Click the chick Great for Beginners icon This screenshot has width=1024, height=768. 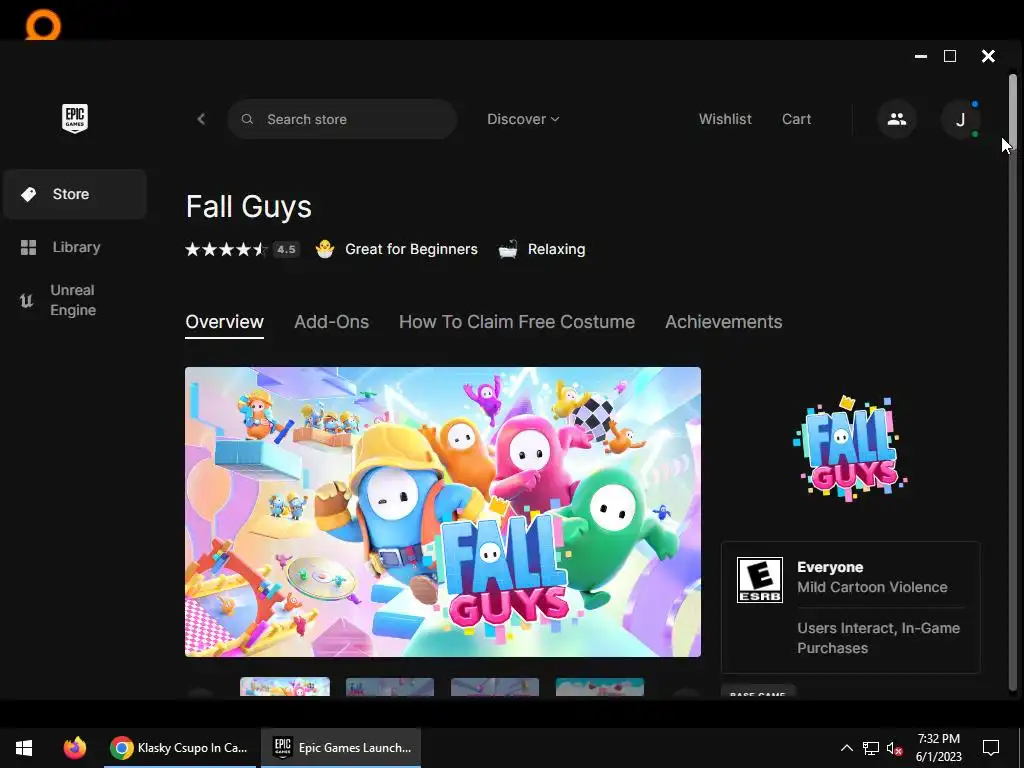[325, 249]
